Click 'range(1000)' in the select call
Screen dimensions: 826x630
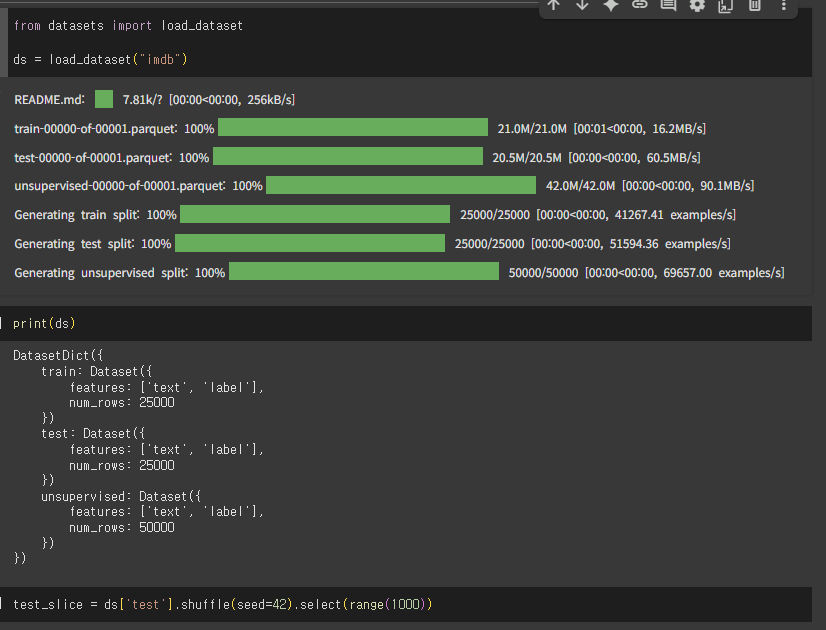pyautogui.click(x=387, y=604)
